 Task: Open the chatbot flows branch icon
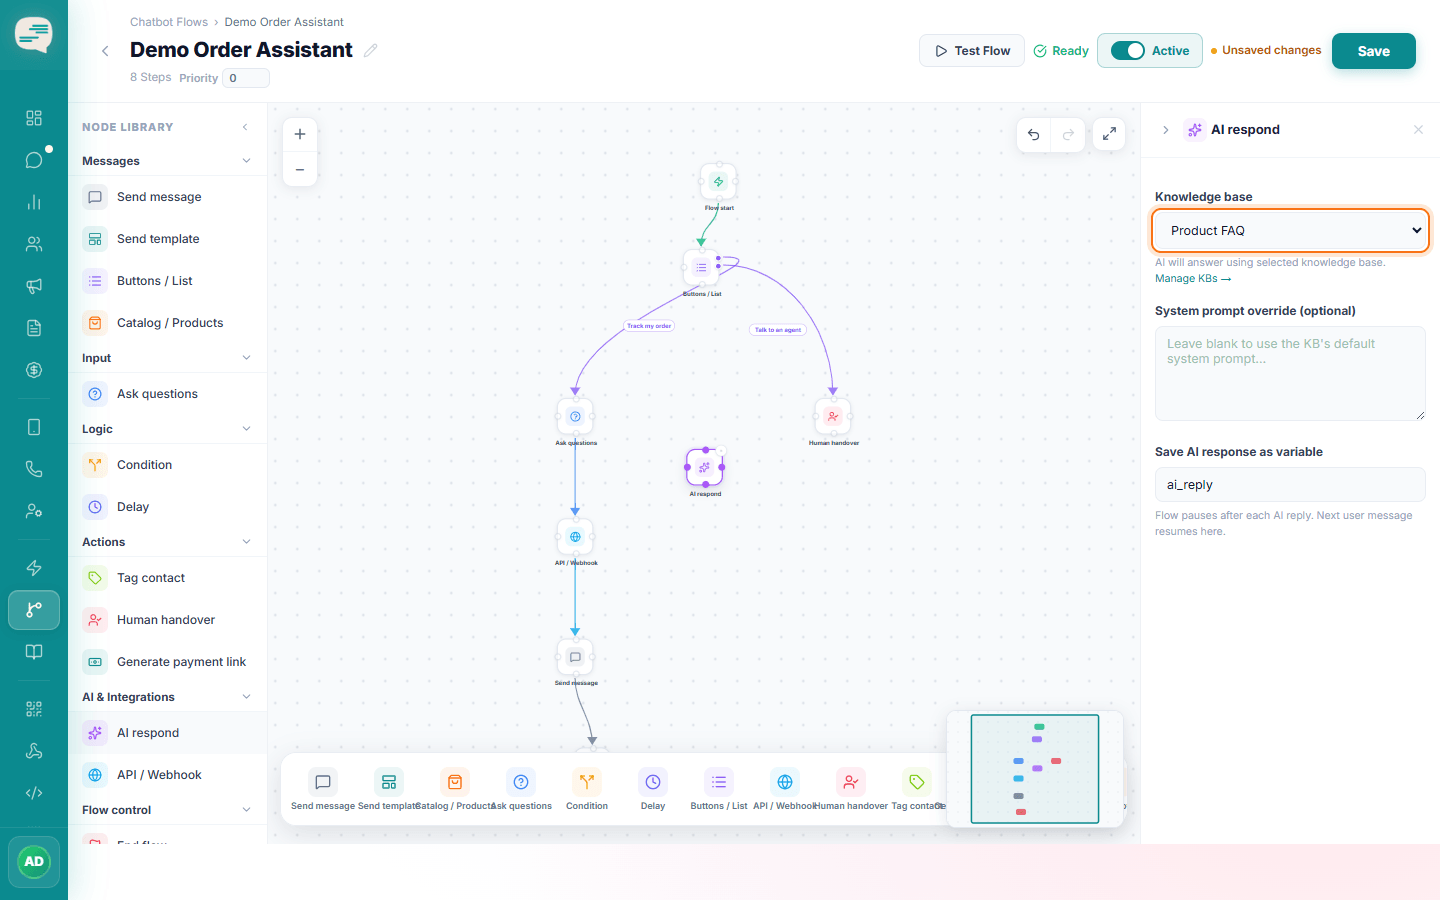pyautogui.click(x=34, y=610)
